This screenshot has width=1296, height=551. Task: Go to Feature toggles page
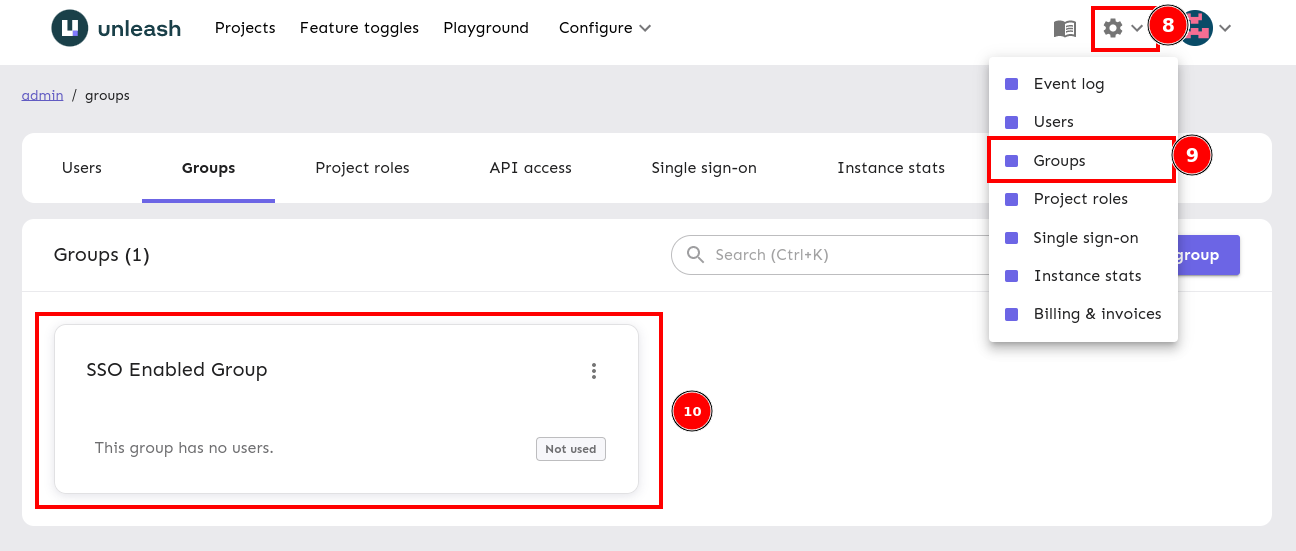[x=359, y=28]
